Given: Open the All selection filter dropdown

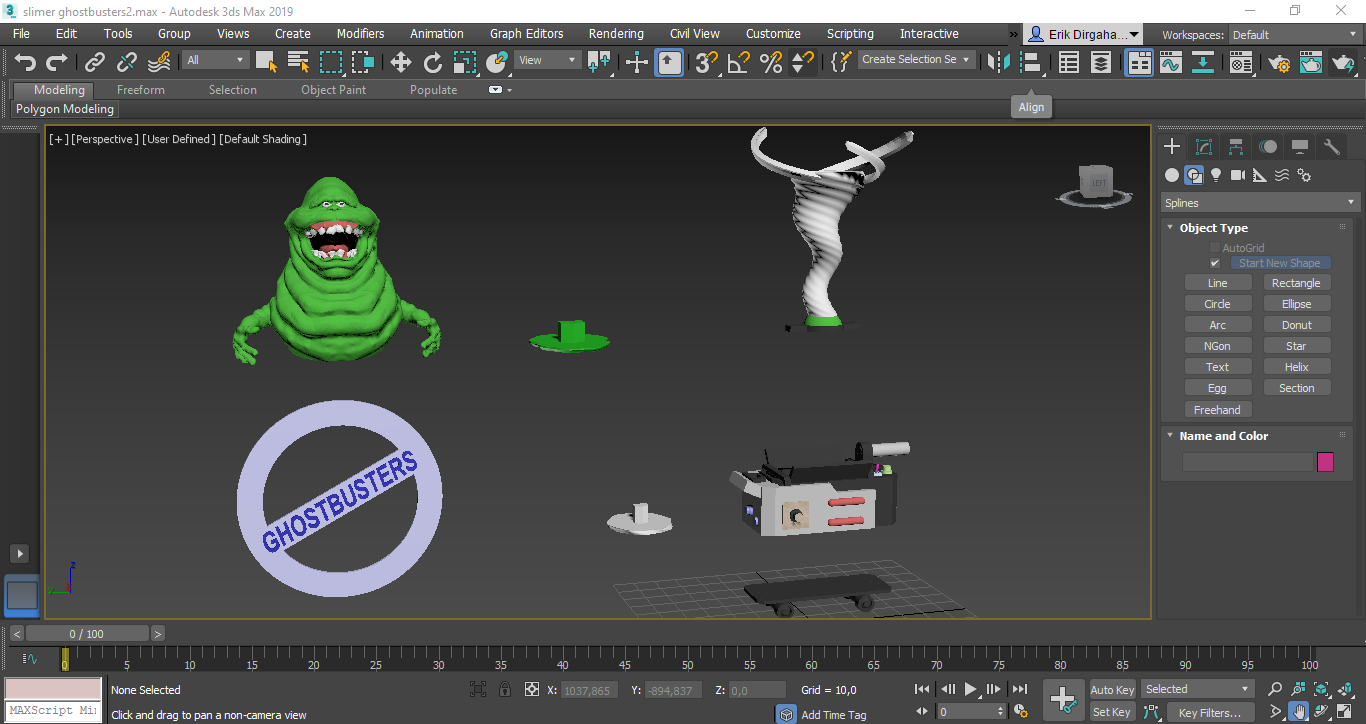Looking at the screenshot, I should tap(215, 60).
